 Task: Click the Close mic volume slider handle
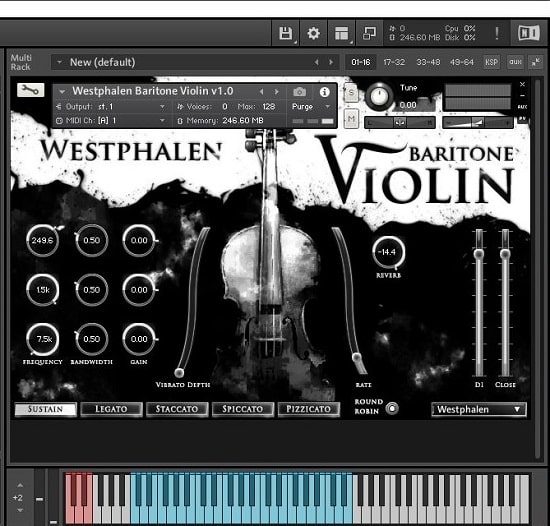coord(505,254)
